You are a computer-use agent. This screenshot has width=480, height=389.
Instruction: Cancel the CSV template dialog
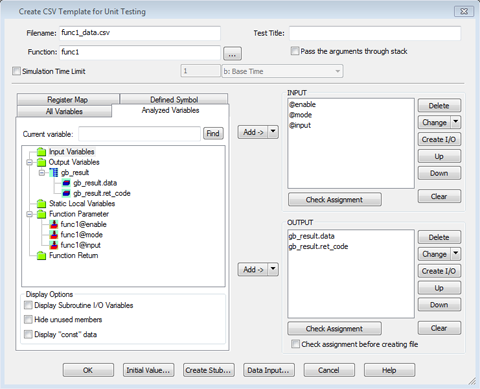(329, 370)
